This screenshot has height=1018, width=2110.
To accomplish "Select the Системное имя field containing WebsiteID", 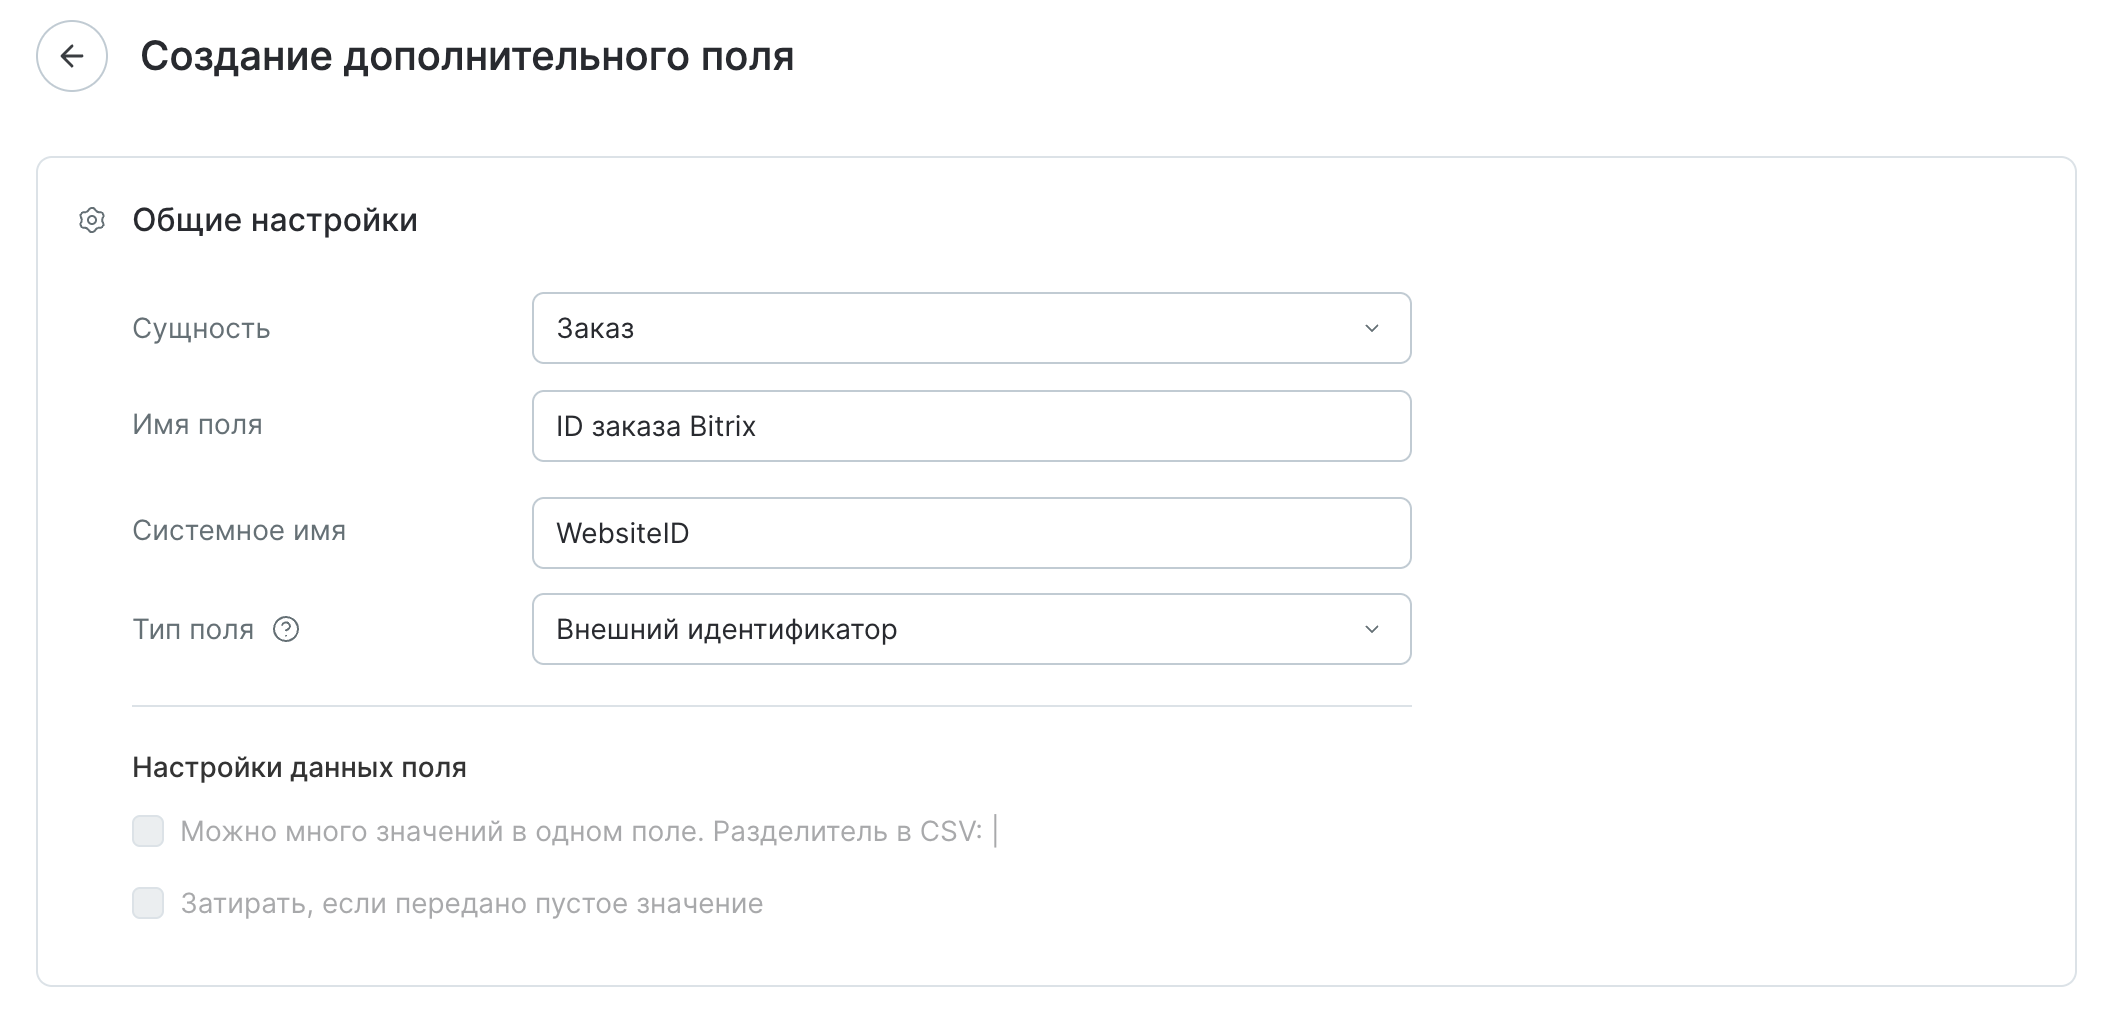I will tap(970, 532).
